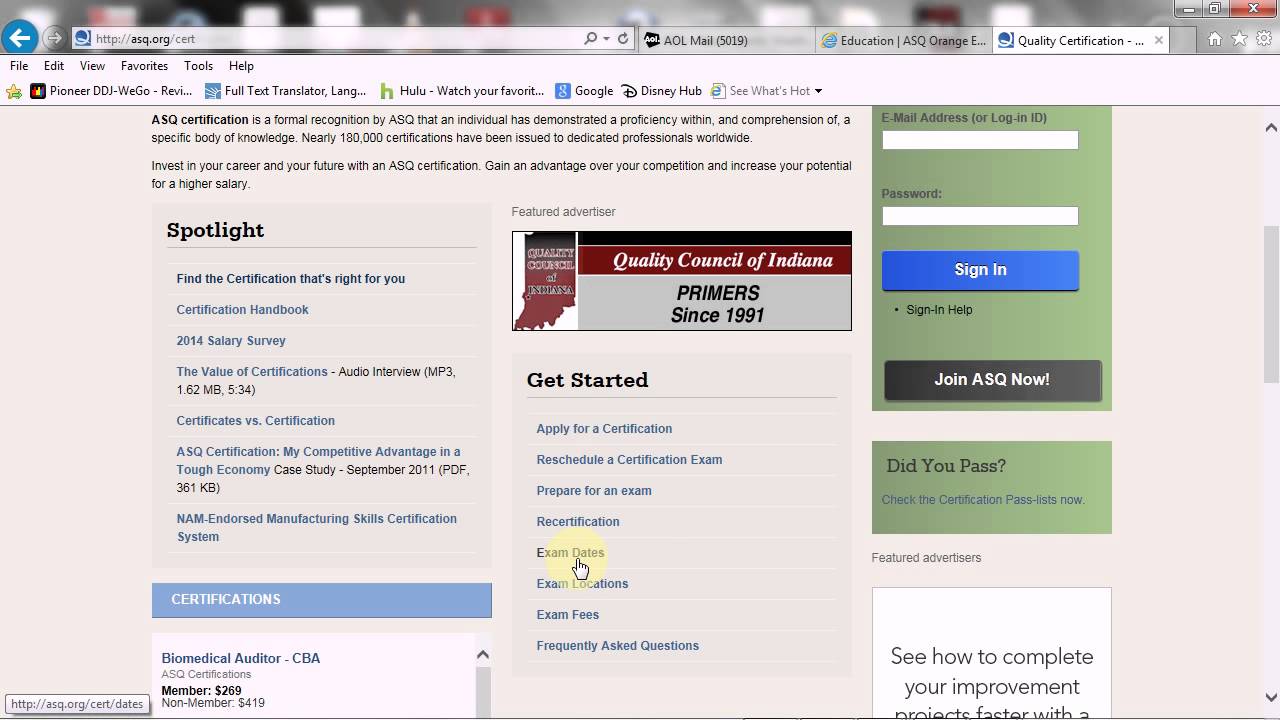Open Check the Certification Pass-lists link
The height and width of the screenshot is (720, 1280).
(983, 500)
